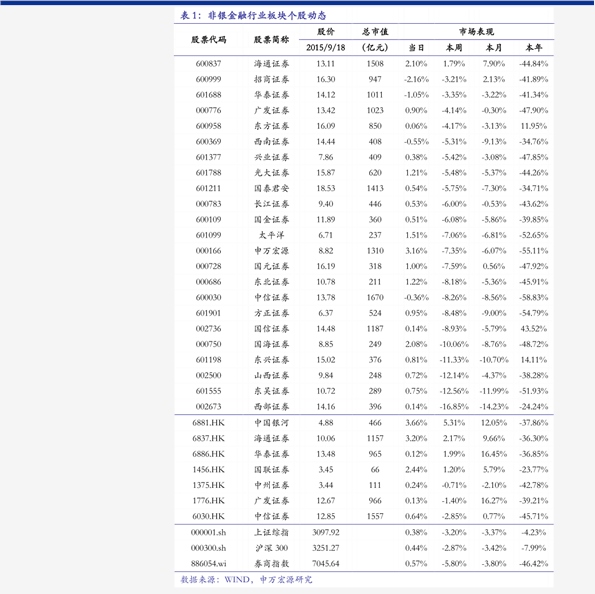Image resolution: width=595 pixels, height=594 pixels.
Task: Click stock code 601377
Action: point(208,157)
